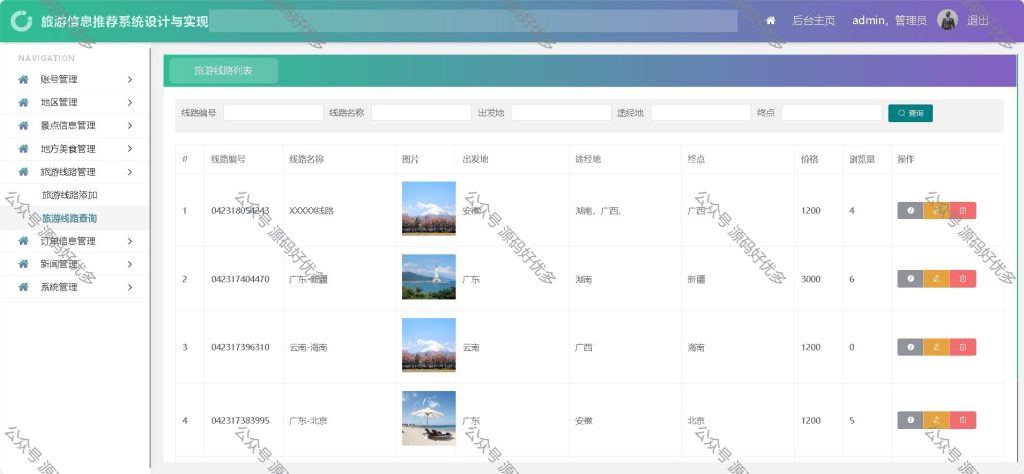Edit route 042317396310 with orange icon
This screenshot has width=1024, height=474.
click(x=936, y=347)
